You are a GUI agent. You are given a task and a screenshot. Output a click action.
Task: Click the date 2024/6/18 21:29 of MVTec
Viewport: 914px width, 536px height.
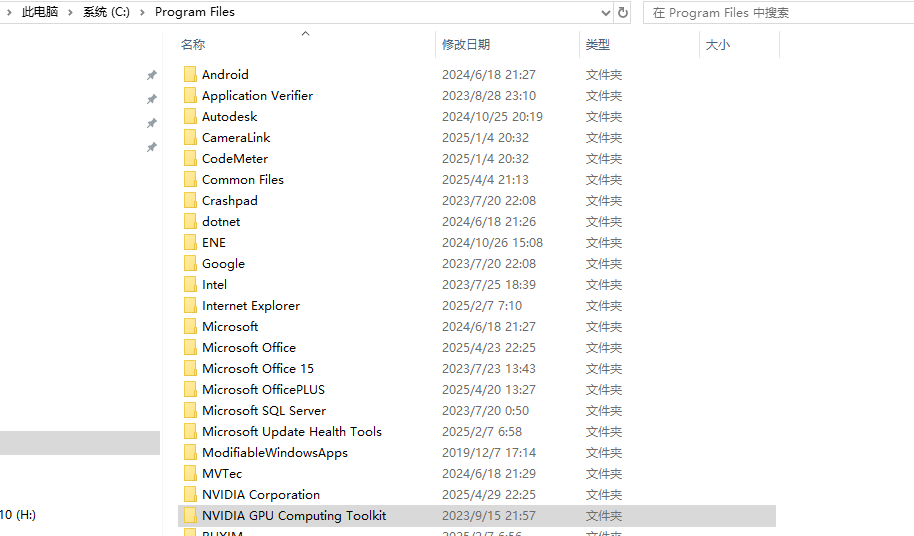[x=488, y=473]
